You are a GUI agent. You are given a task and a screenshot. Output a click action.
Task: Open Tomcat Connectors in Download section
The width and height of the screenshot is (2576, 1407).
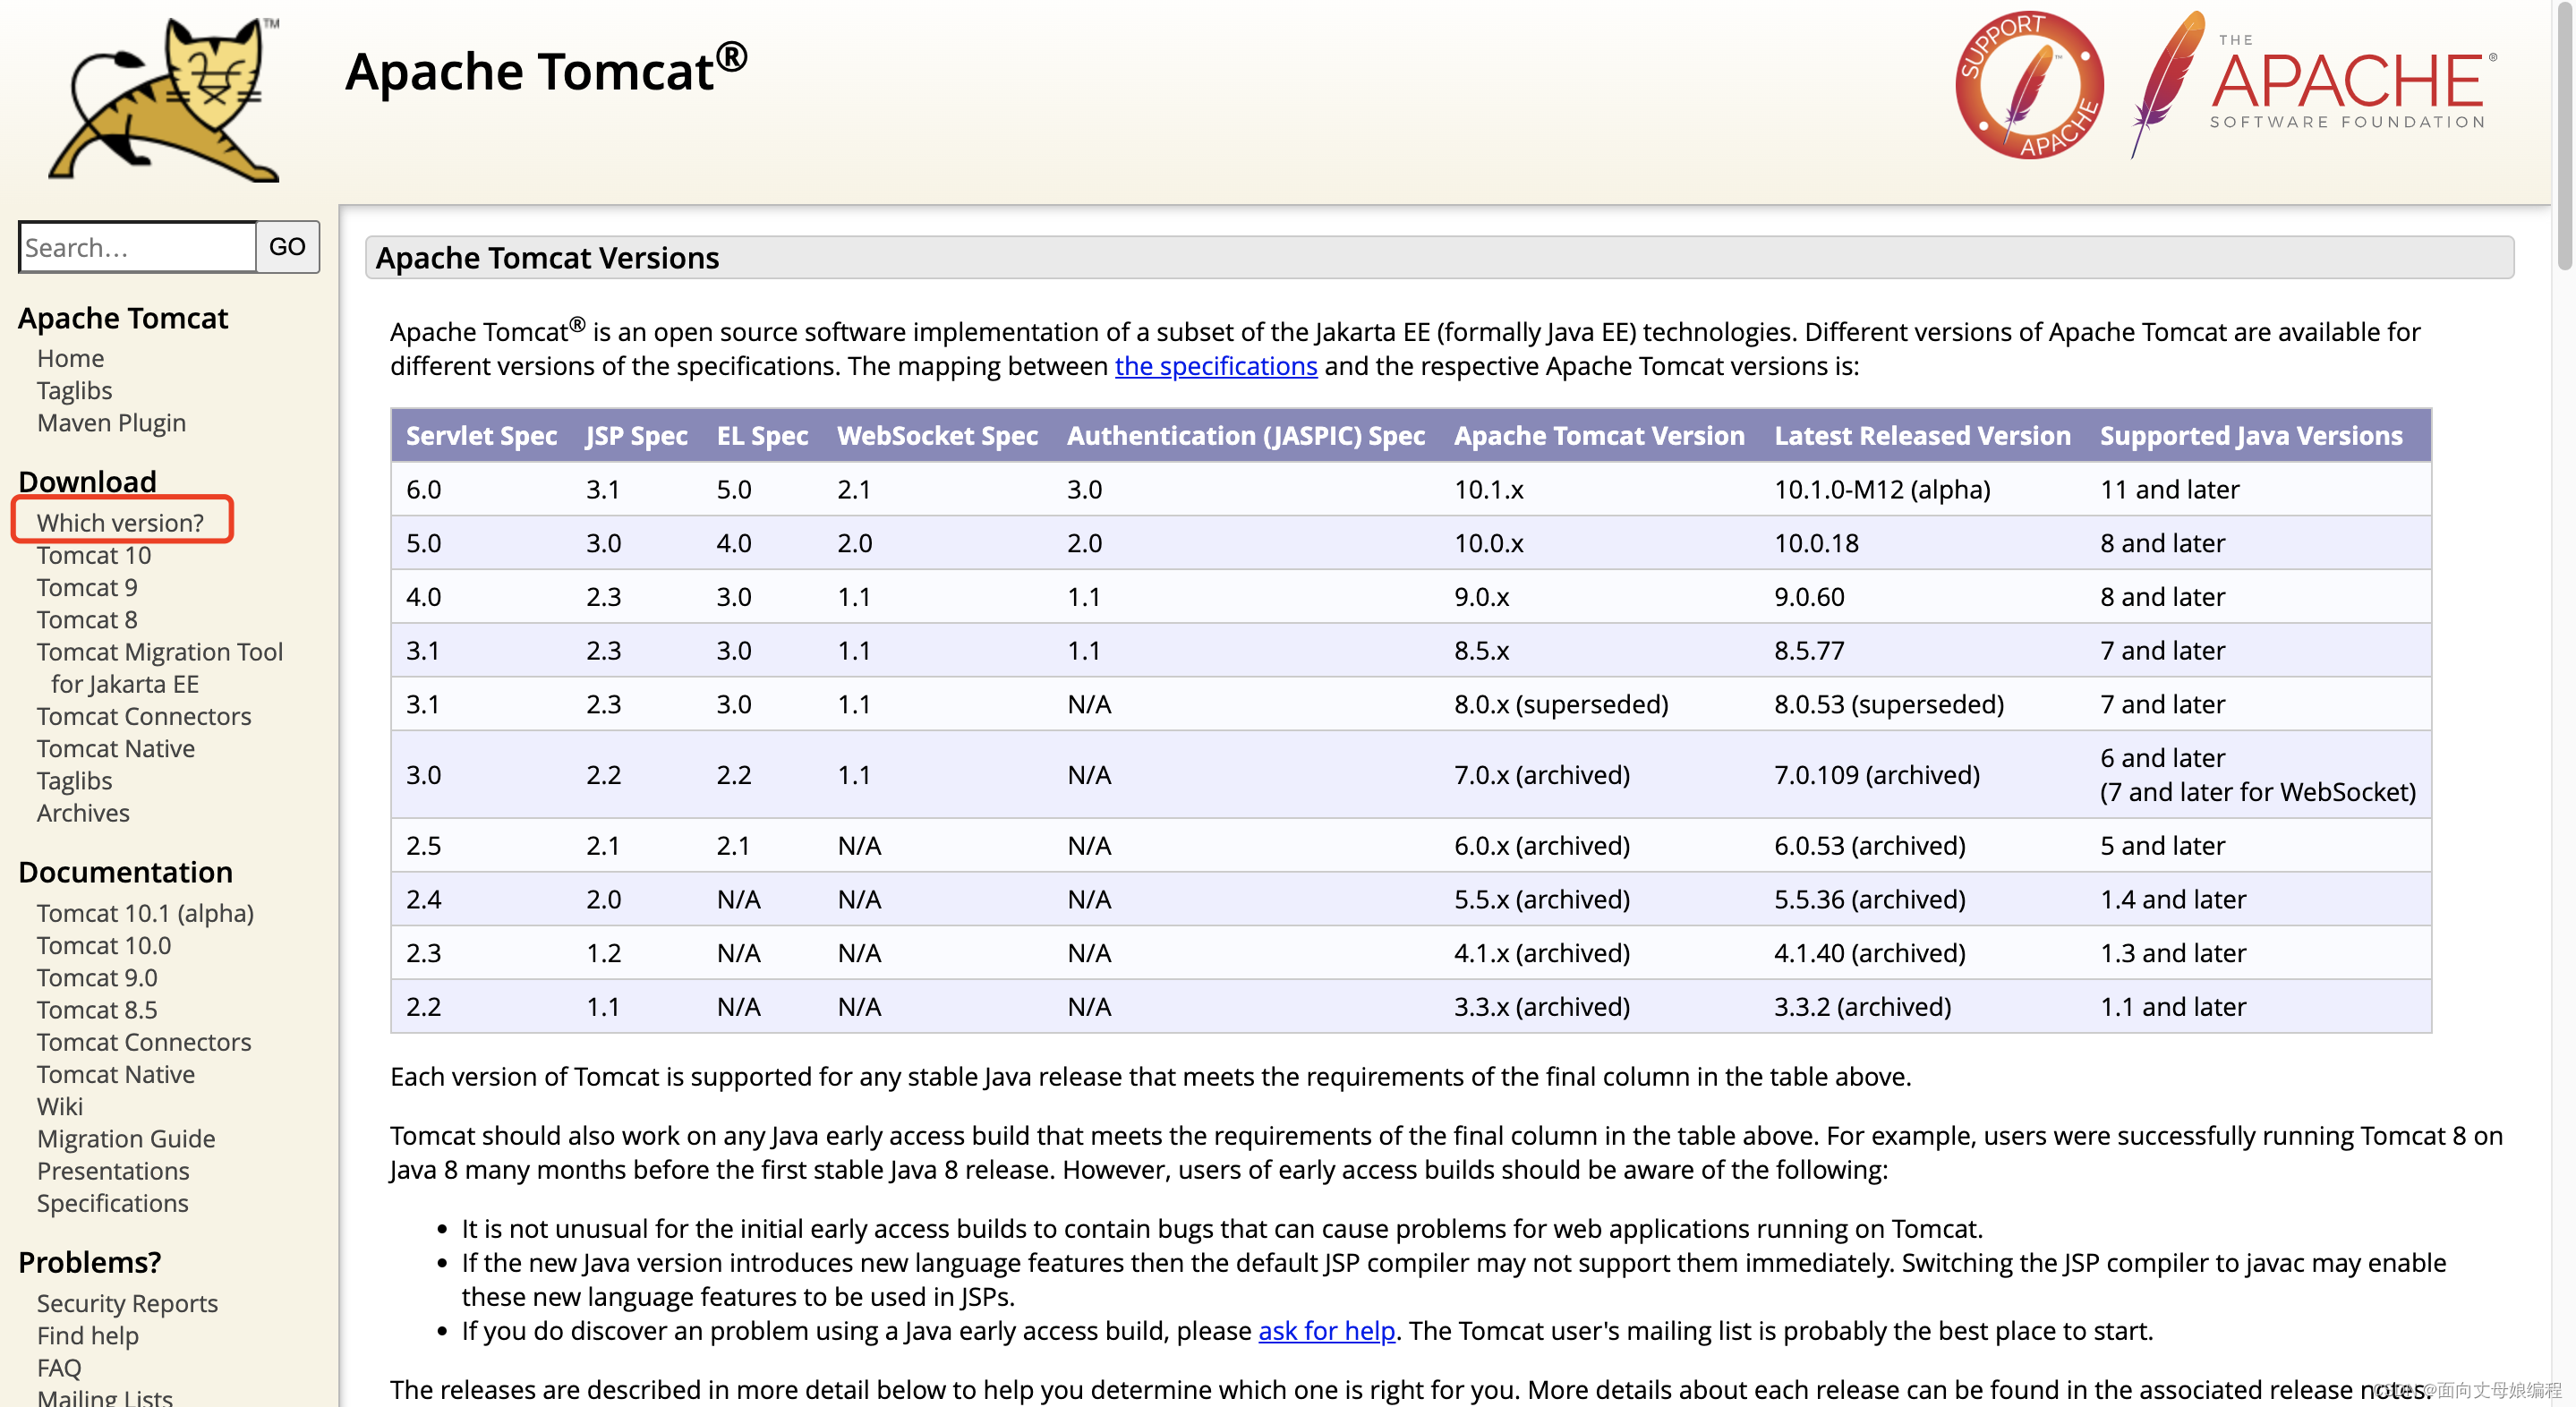(x=144, y=716)
